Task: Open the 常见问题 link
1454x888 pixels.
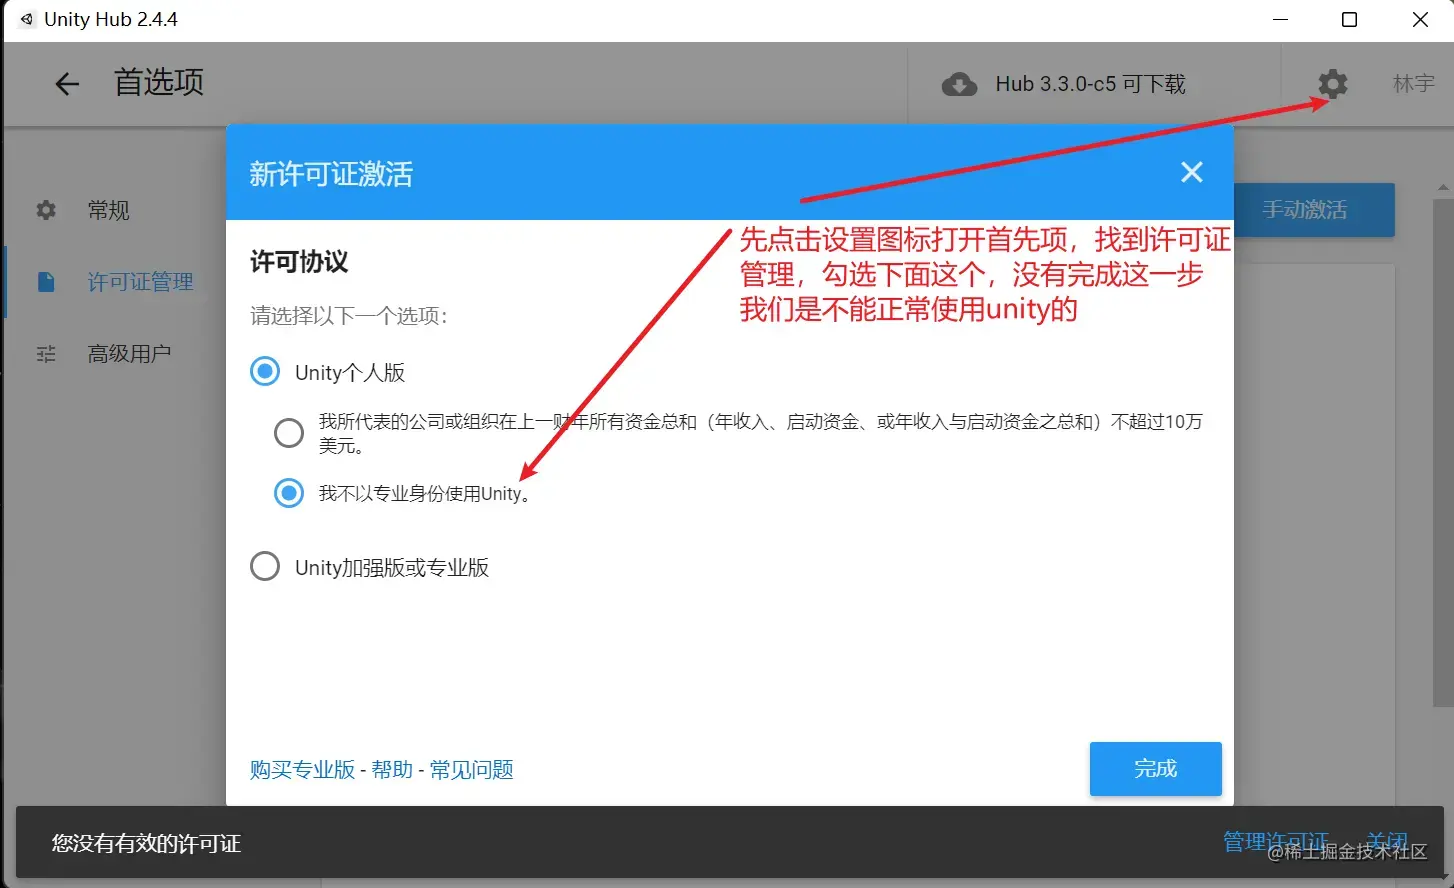Action: click(472, 769)
